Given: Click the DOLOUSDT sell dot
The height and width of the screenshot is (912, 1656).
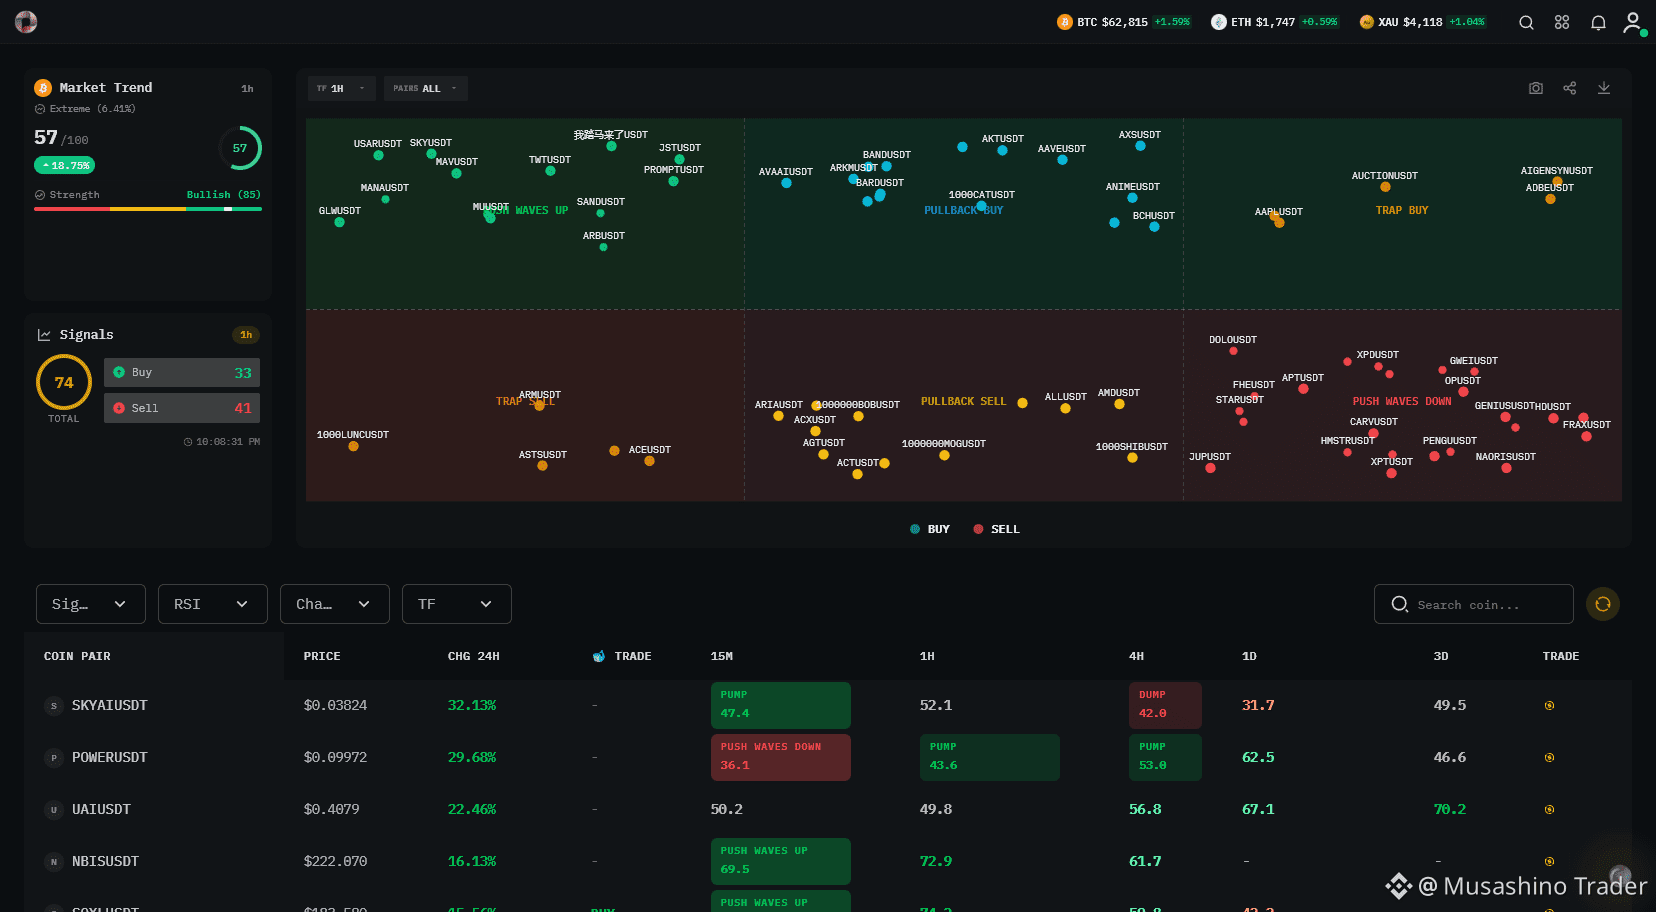Looking at the screenshot, I should click(1233, 351).
